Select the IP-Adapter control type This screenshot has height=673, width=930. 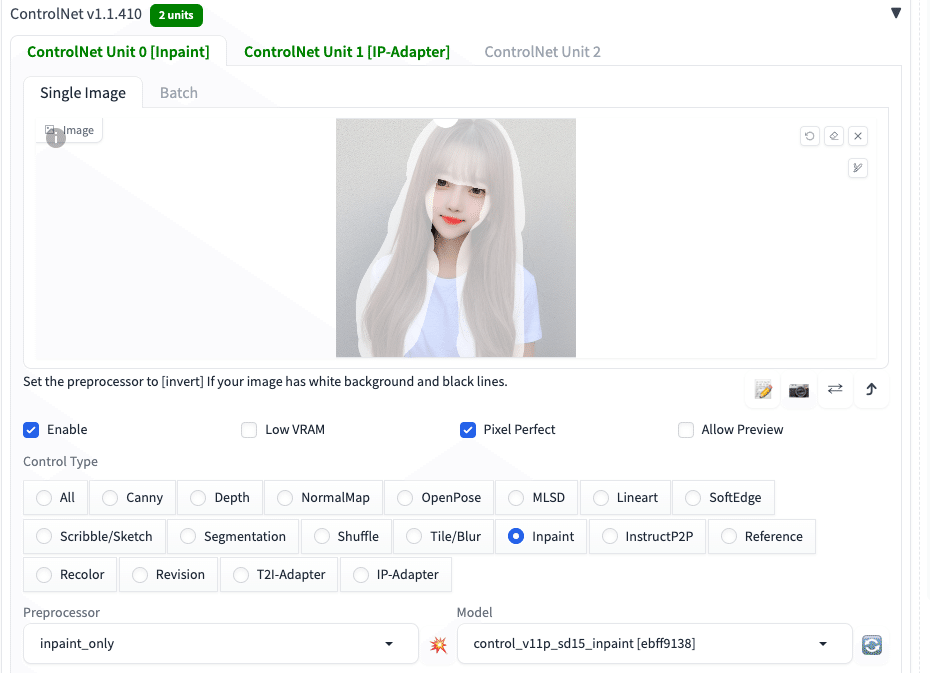tap(396, 575)
